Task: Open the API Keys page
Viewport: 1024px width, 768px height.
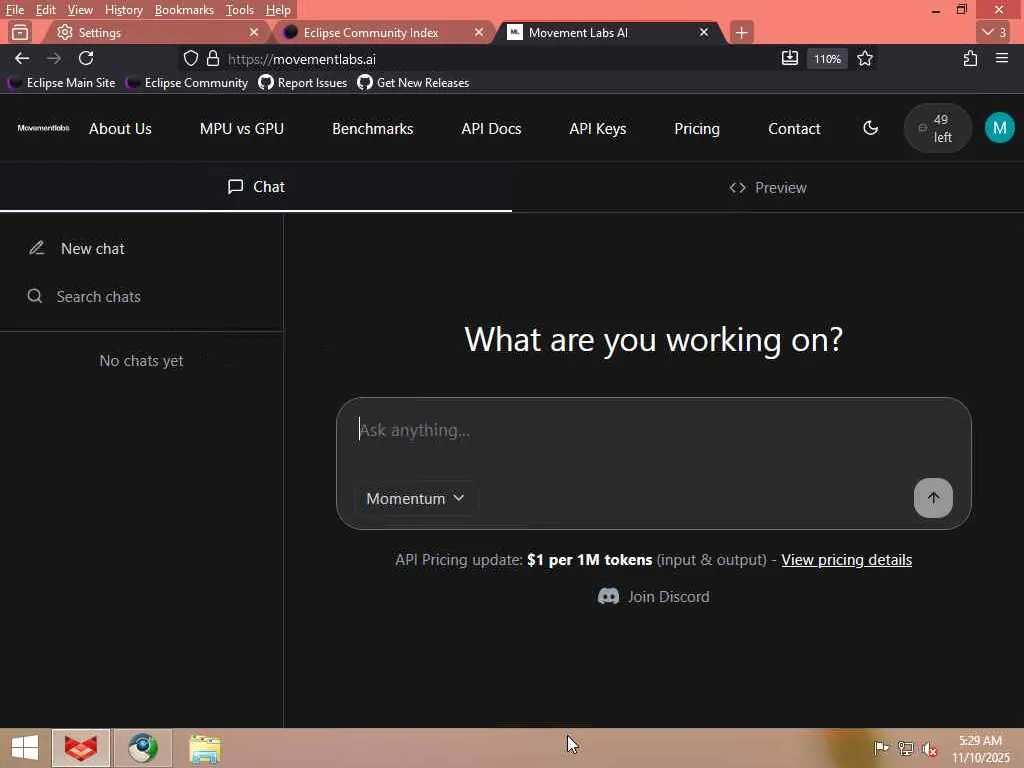Action: [598, 129]
